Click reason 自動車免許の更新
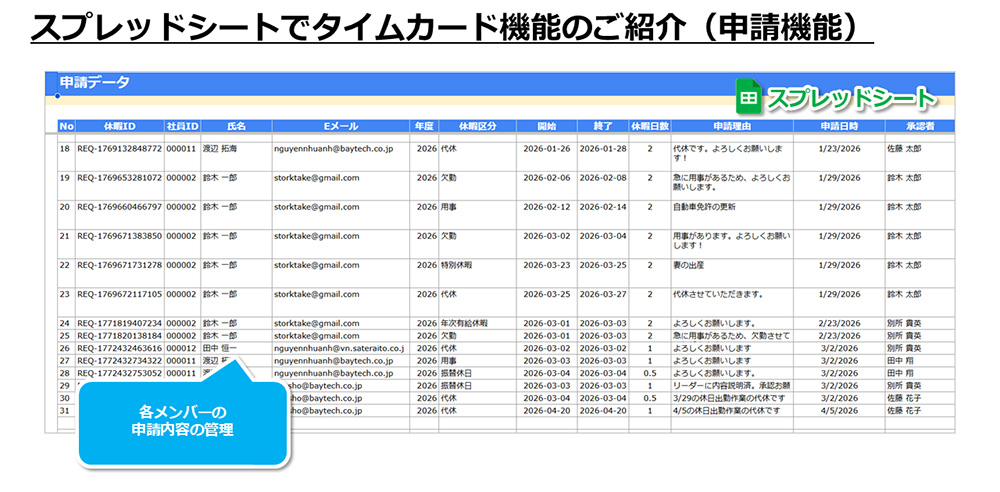1000x492 pixels. pos(704,207)
